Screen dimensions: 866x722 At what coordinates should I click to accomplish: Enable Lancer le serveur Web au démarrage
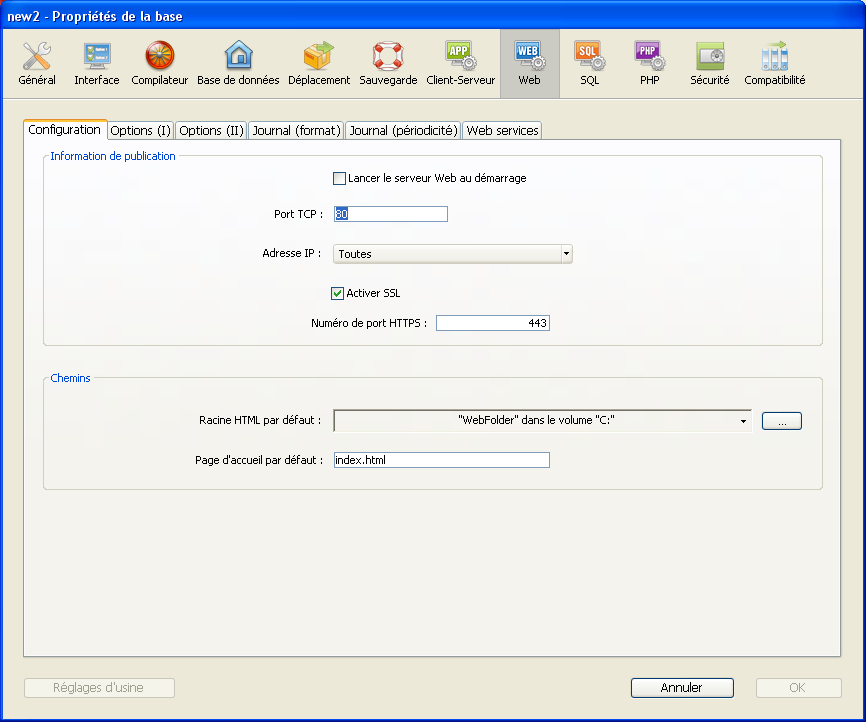[339, 179]
